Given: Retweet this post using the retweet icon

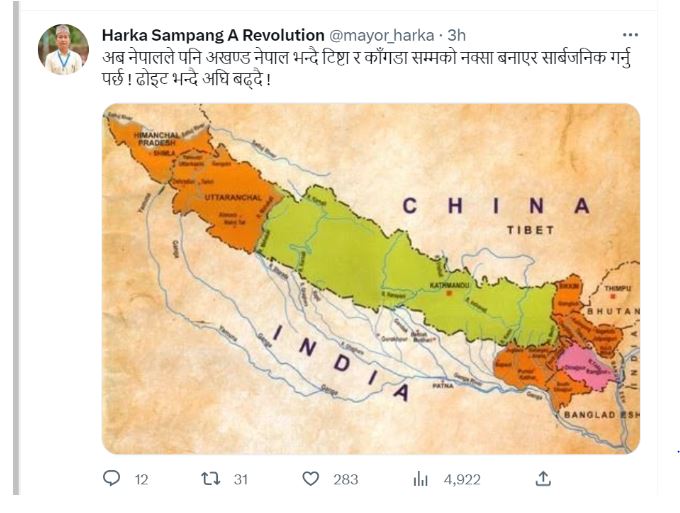Looking at the screenshot, I should pos(210,479).
